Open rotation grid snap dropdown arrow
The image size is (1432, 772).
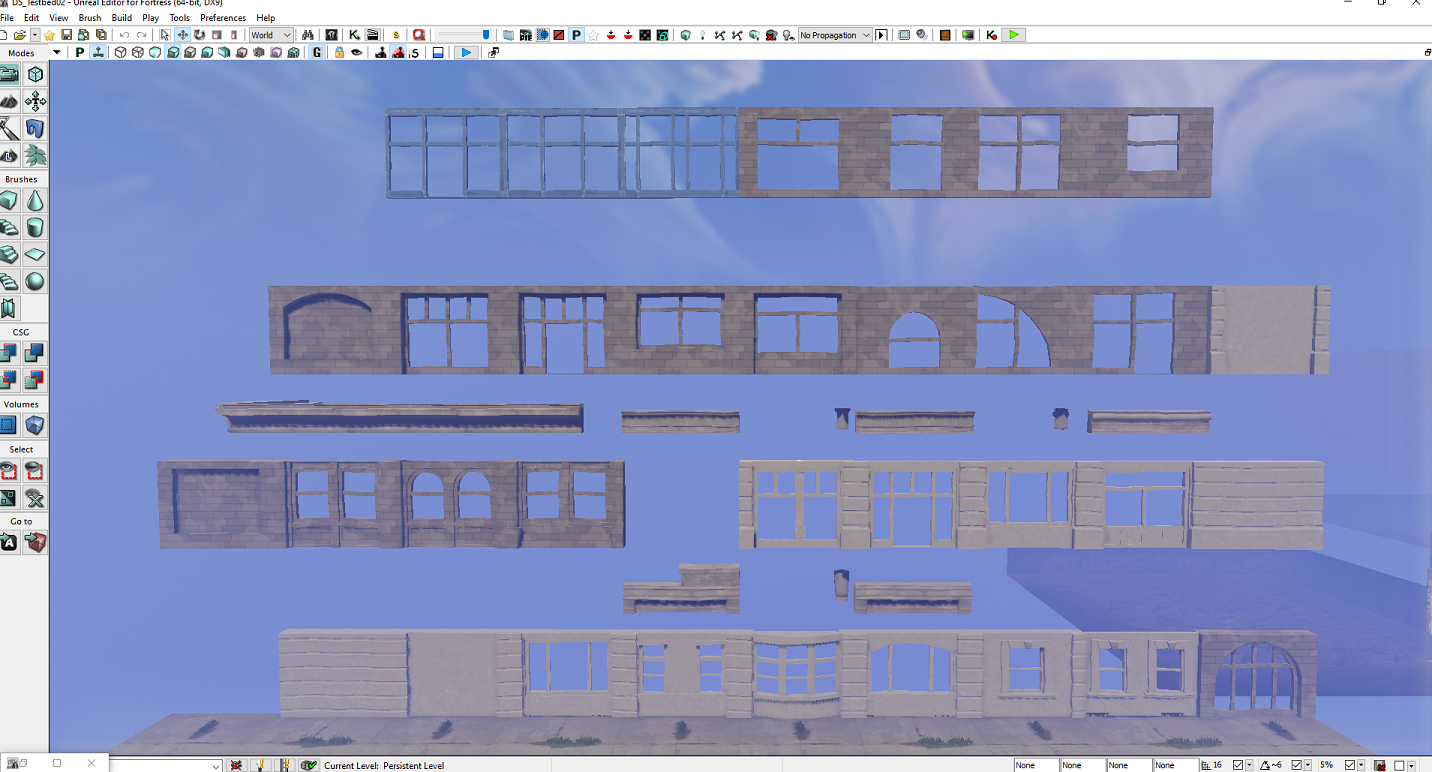click(x=1309, y=765)
